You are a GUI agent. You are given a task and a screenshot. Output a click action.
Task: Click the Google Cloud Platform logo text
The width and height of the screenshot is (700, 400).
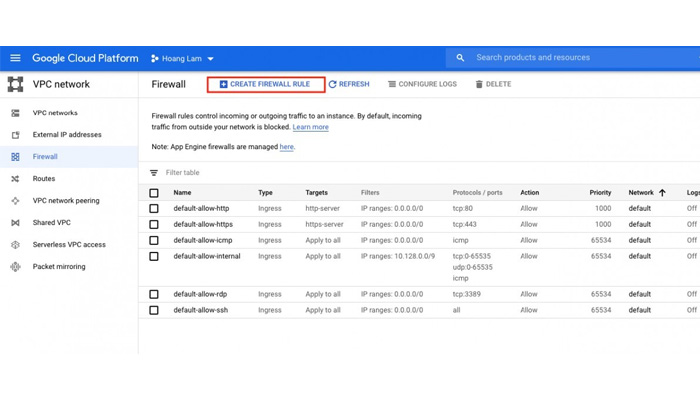click(x=85, y=58)
